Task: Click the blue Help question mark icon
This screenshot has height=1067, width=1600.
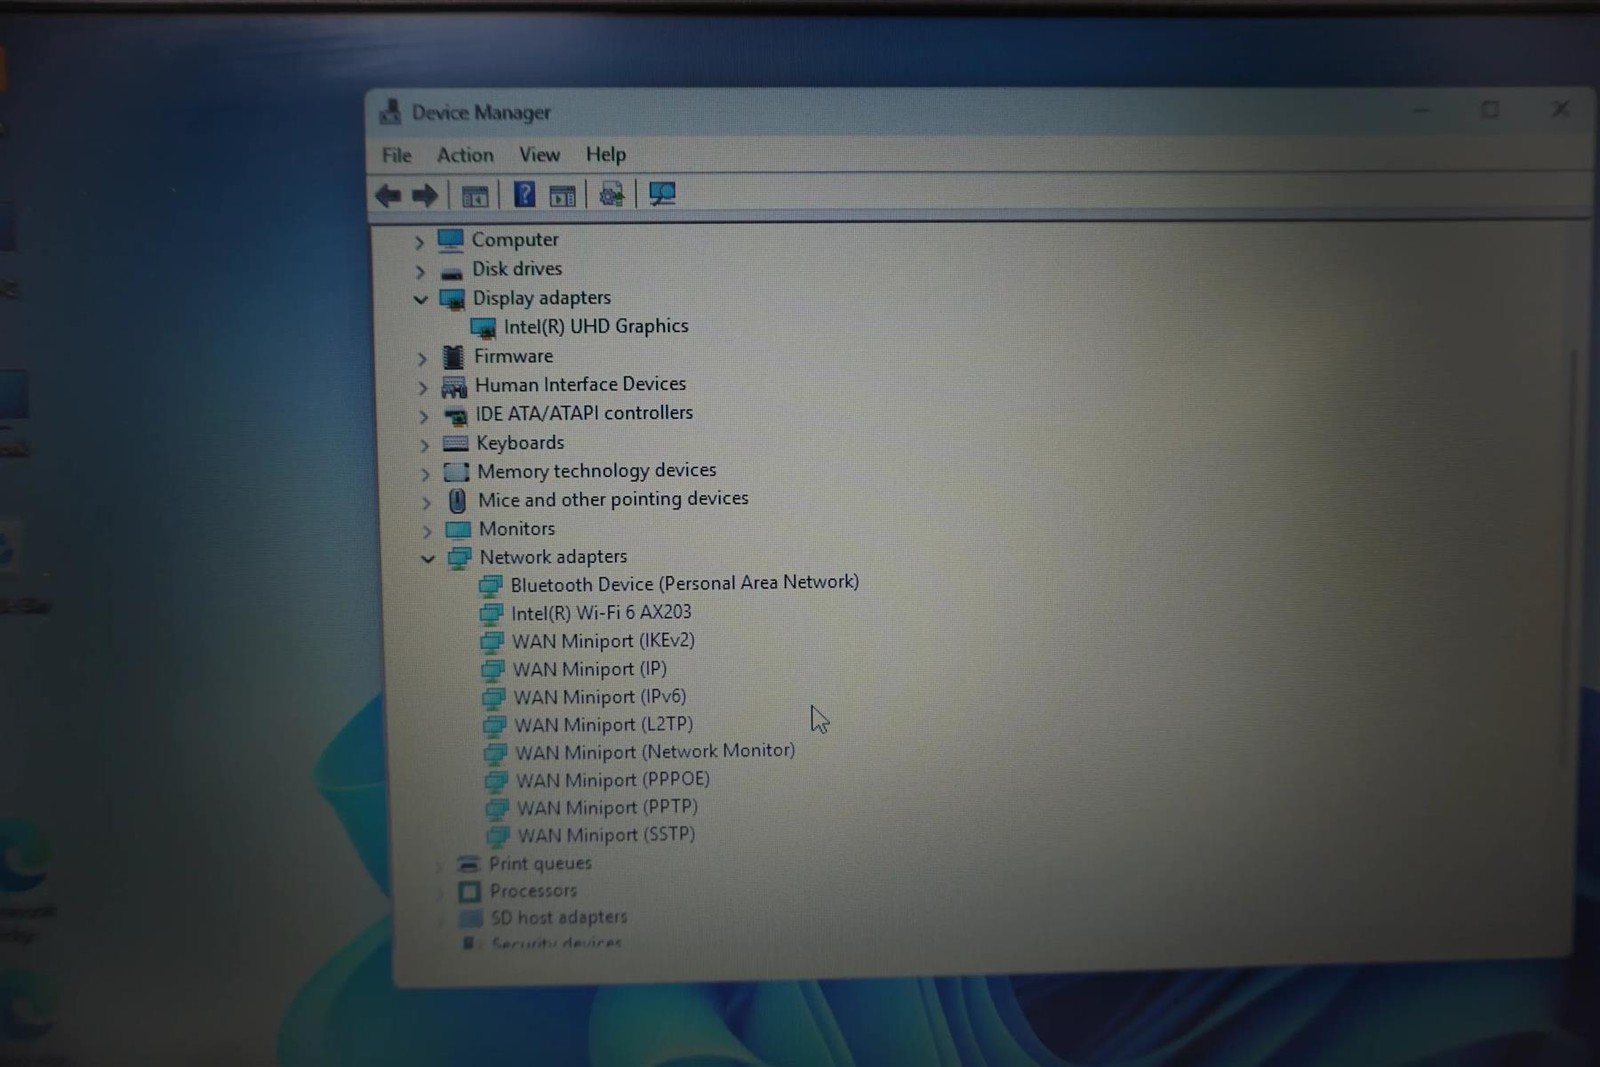Action: pos(524,194)
